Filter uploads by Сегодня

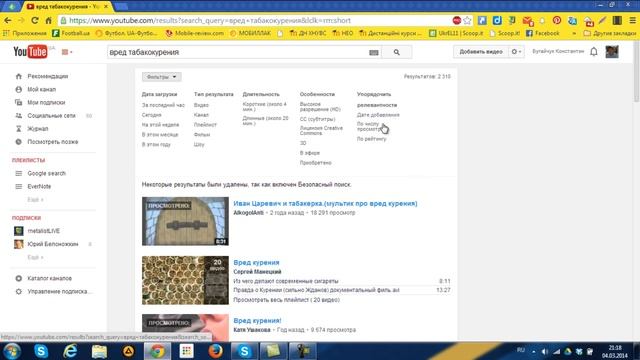151,115
